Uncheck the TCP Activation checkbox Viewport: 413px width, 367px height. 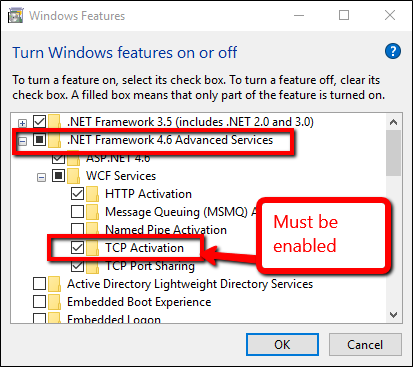click(77, 247)
